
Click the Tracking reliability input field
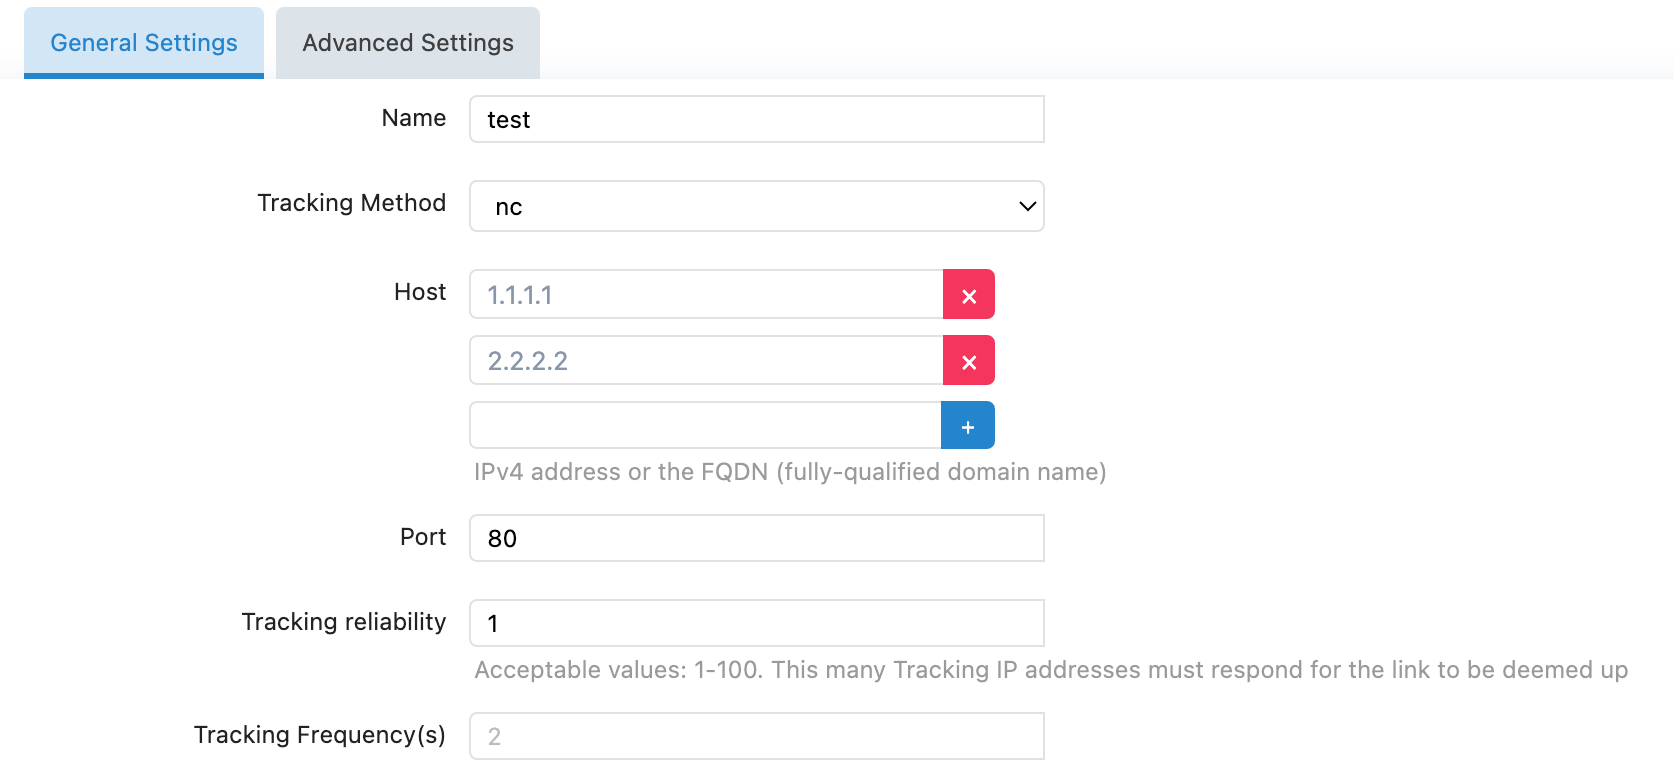(756, 623)
